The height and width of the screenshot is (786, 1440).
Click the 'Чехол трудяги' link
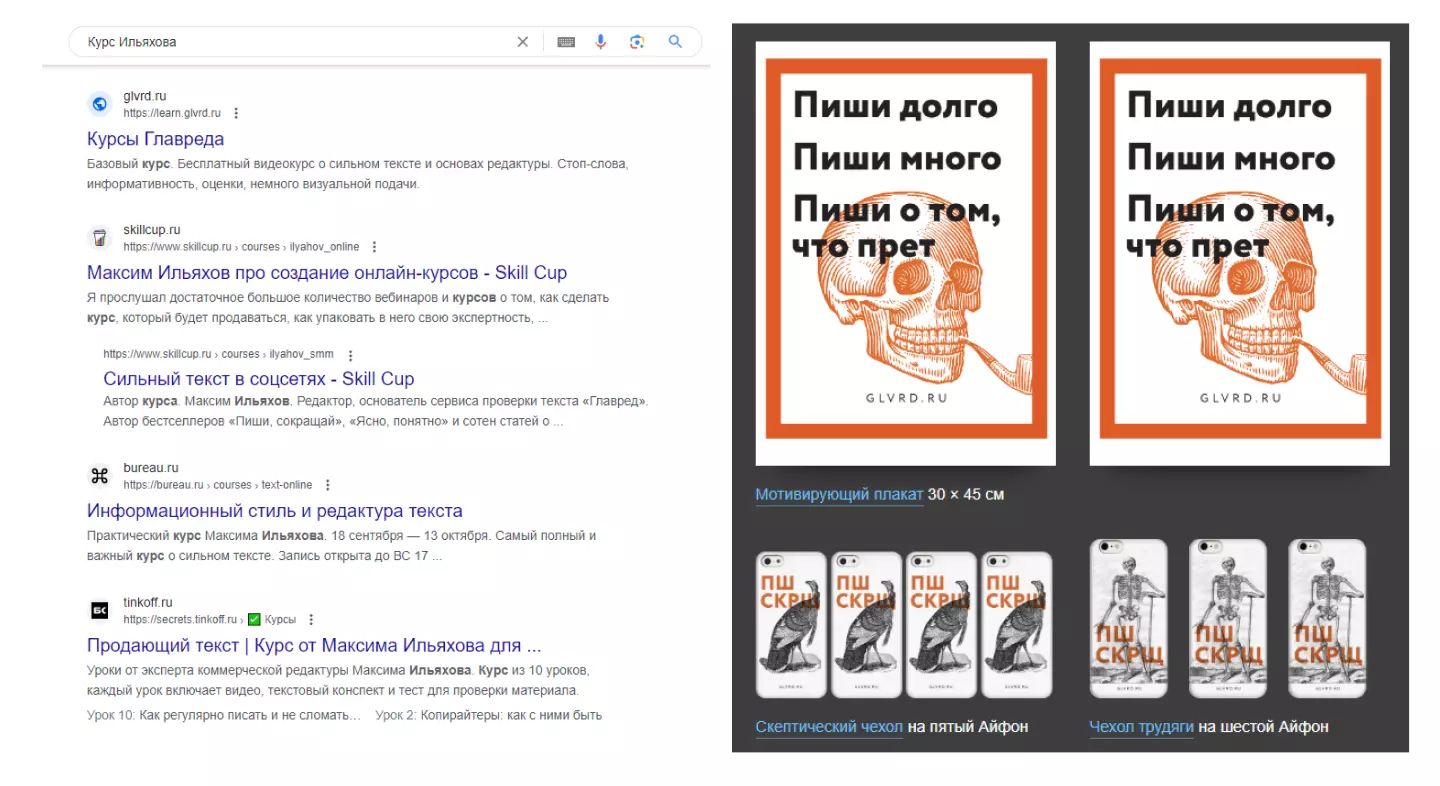point(1141,727)
